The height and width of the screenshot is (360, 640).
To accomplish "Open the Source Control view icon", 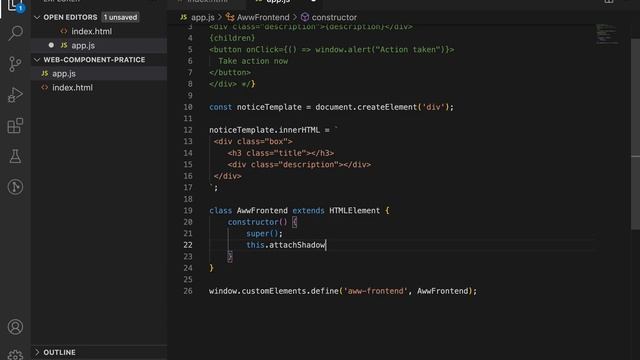I will tap(16, 64).
